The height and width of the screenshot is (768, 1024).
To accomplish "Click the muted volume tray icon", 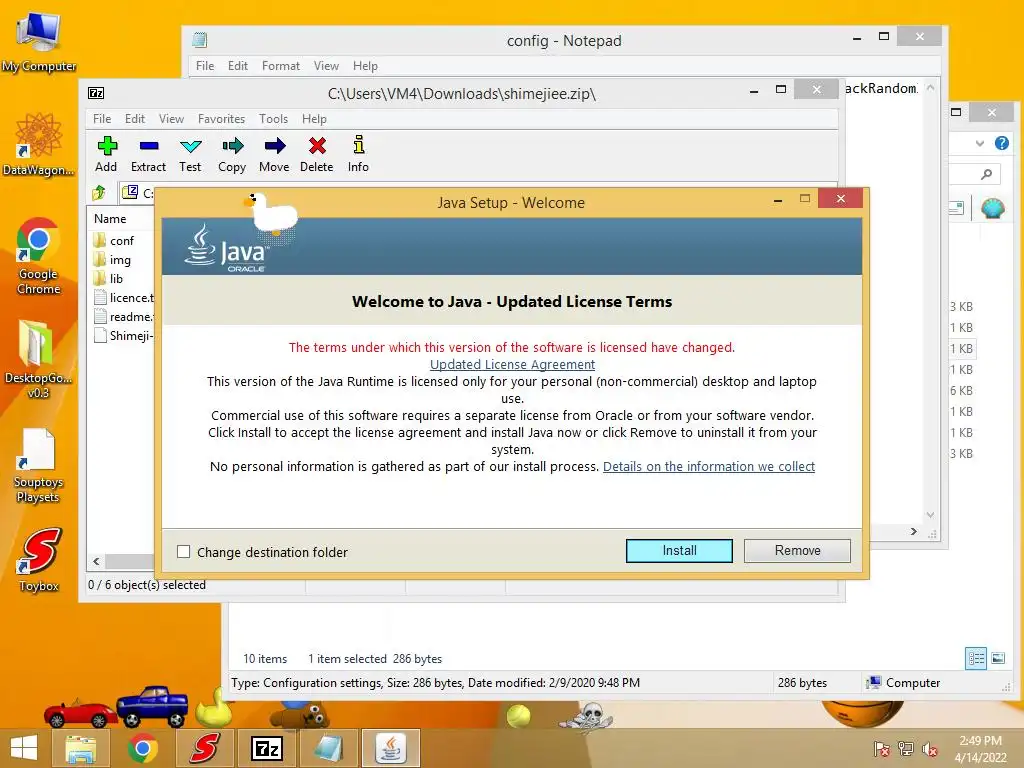I will click(929, 749).
